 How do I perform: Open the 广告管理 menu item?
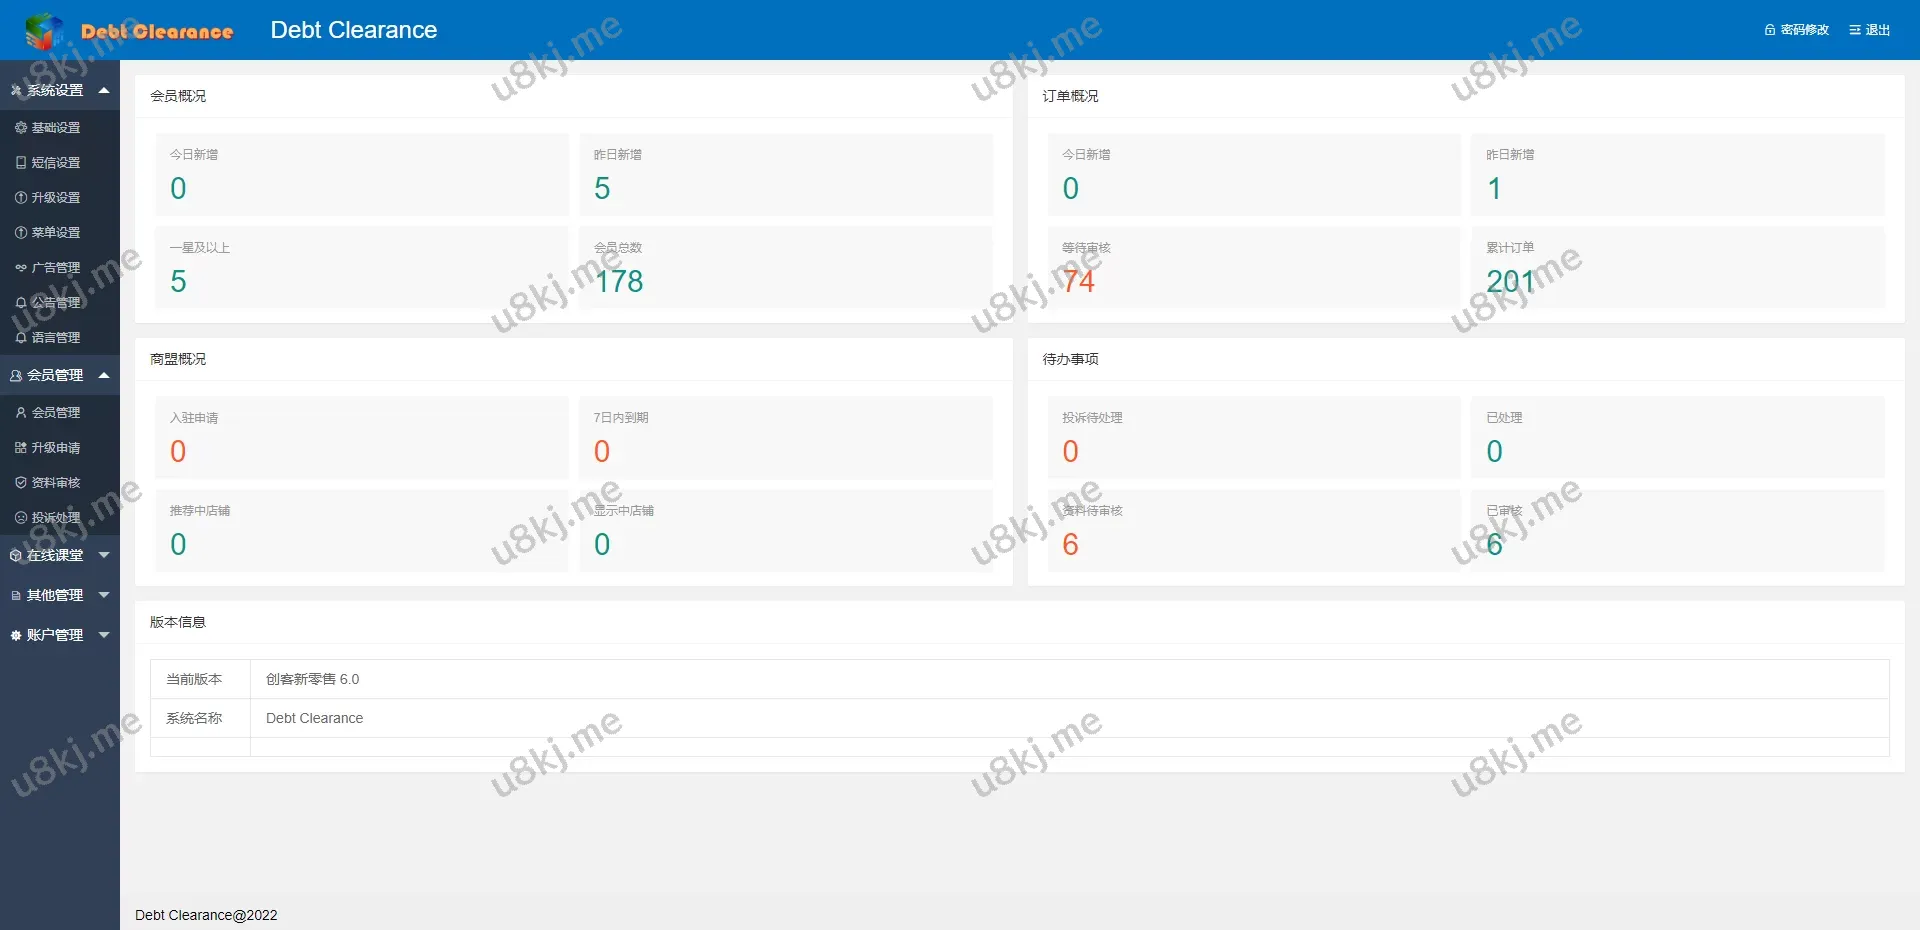(56, 268)
